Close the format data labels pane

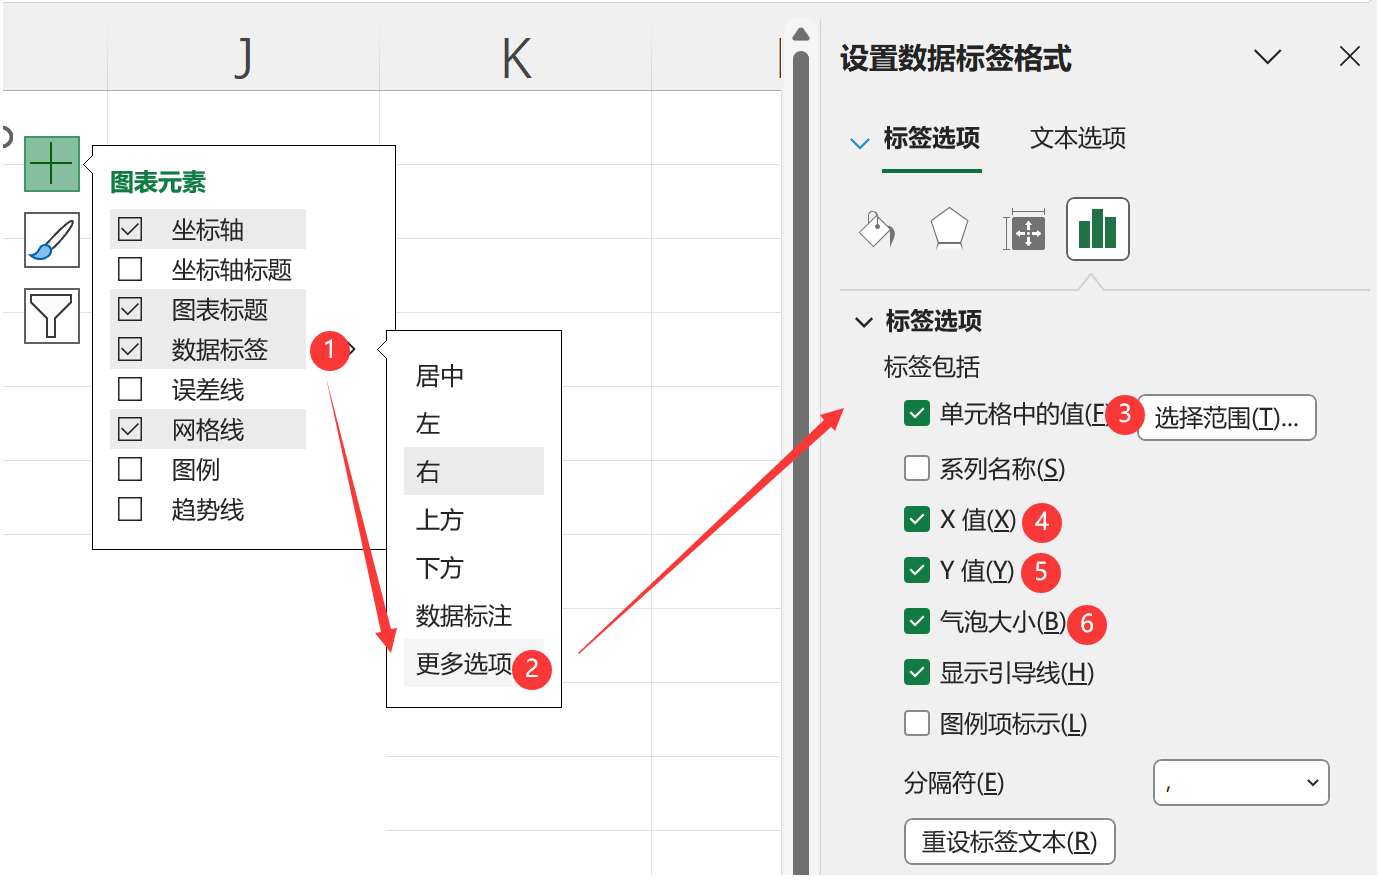1349,57
